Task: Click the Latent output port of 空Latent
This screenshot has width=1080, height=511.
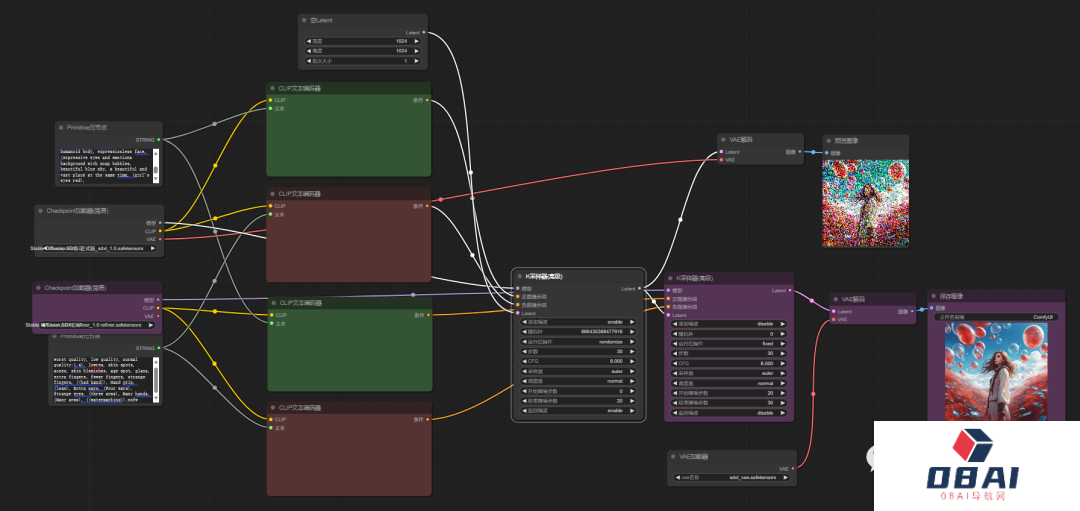Action: click(423, 32)
